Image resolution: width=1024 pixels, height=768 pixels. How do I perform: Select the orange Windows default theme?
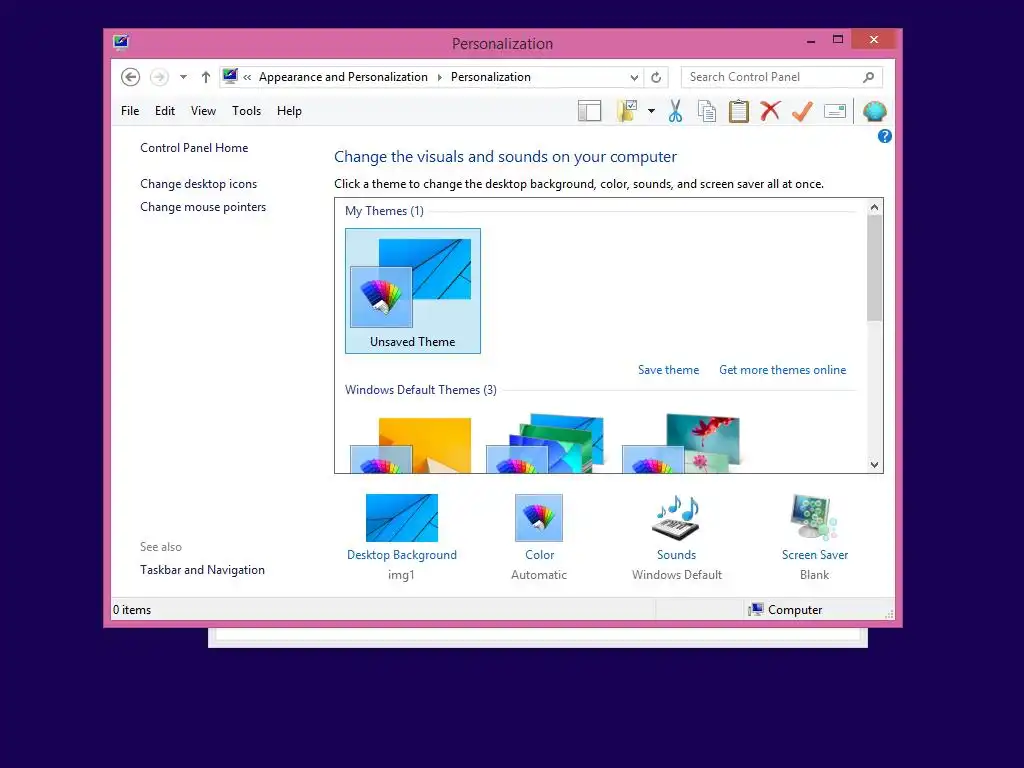pos(411,444)
